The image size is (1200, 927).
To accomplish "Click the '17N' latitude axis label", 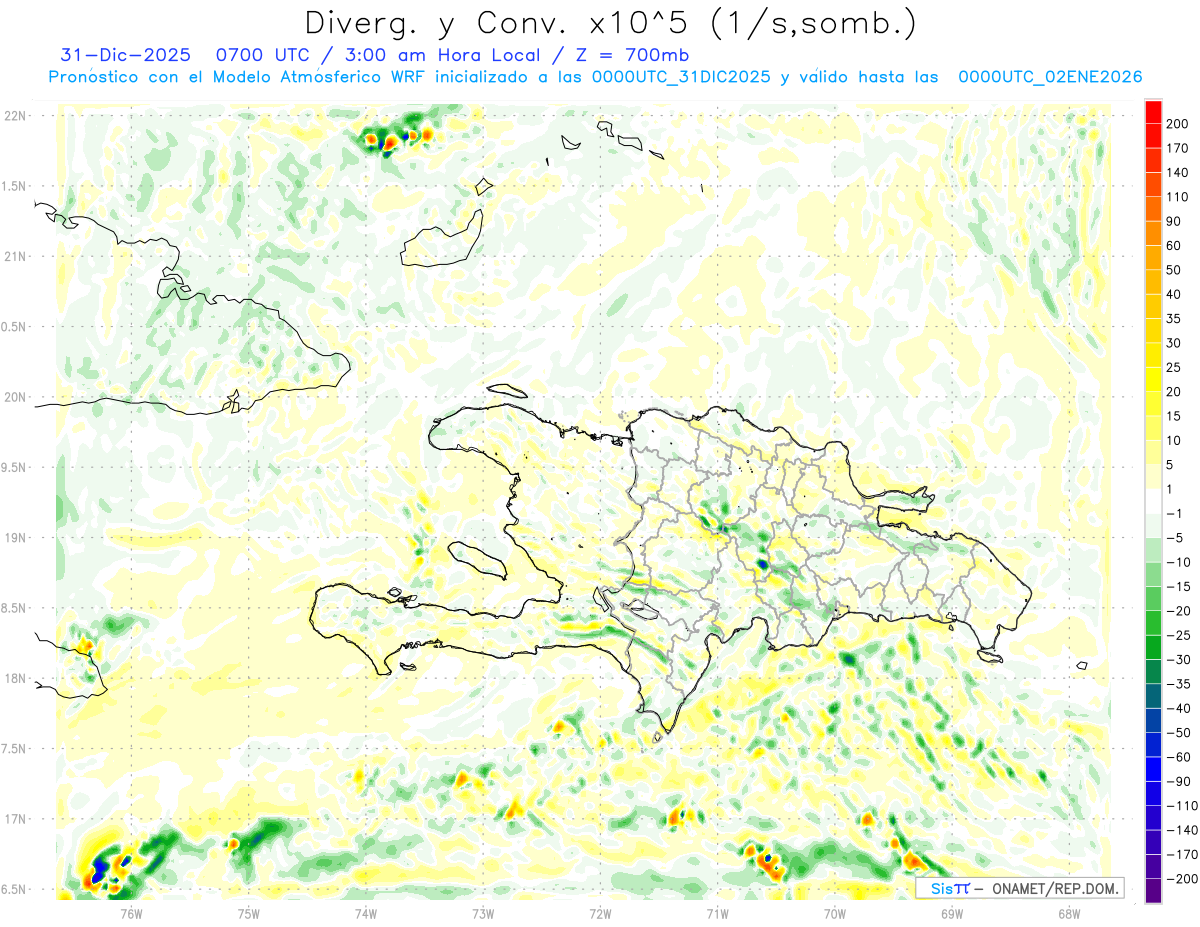I will pos(15,819).
